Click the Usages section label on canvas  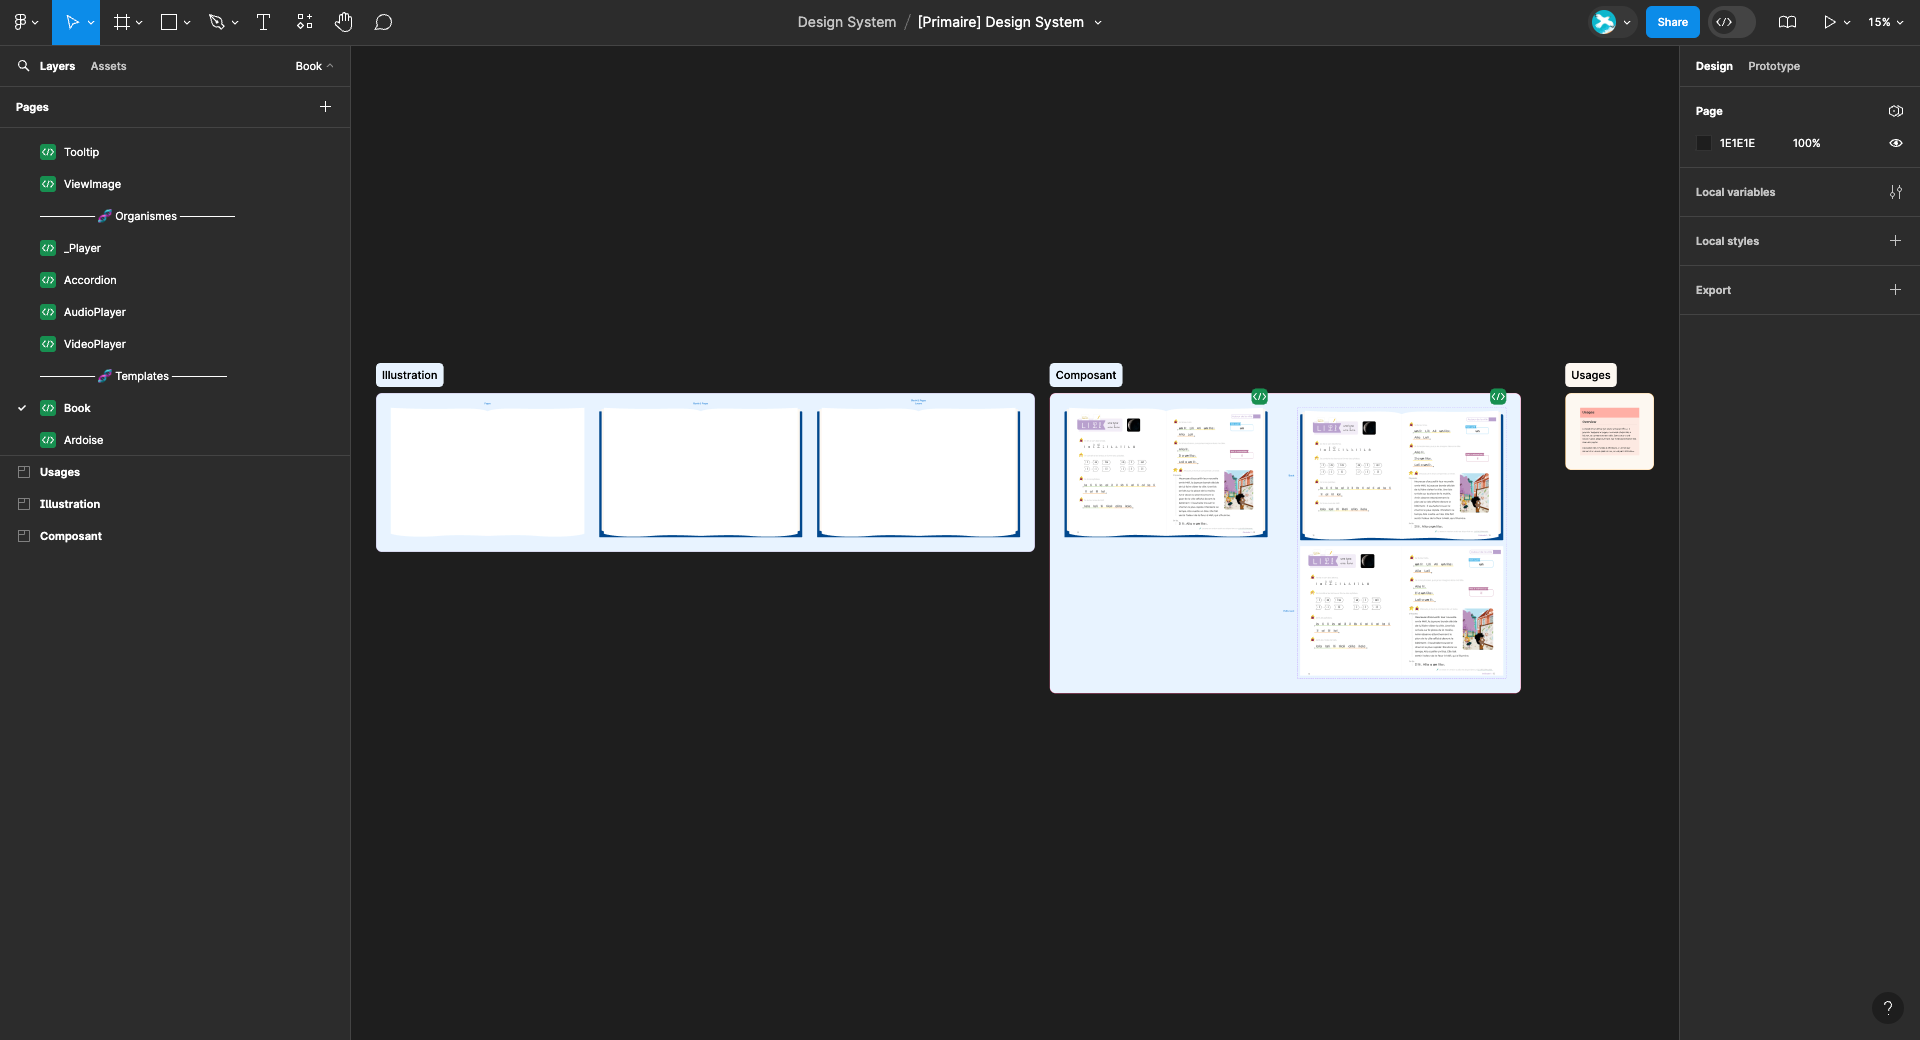point(1590,375)
